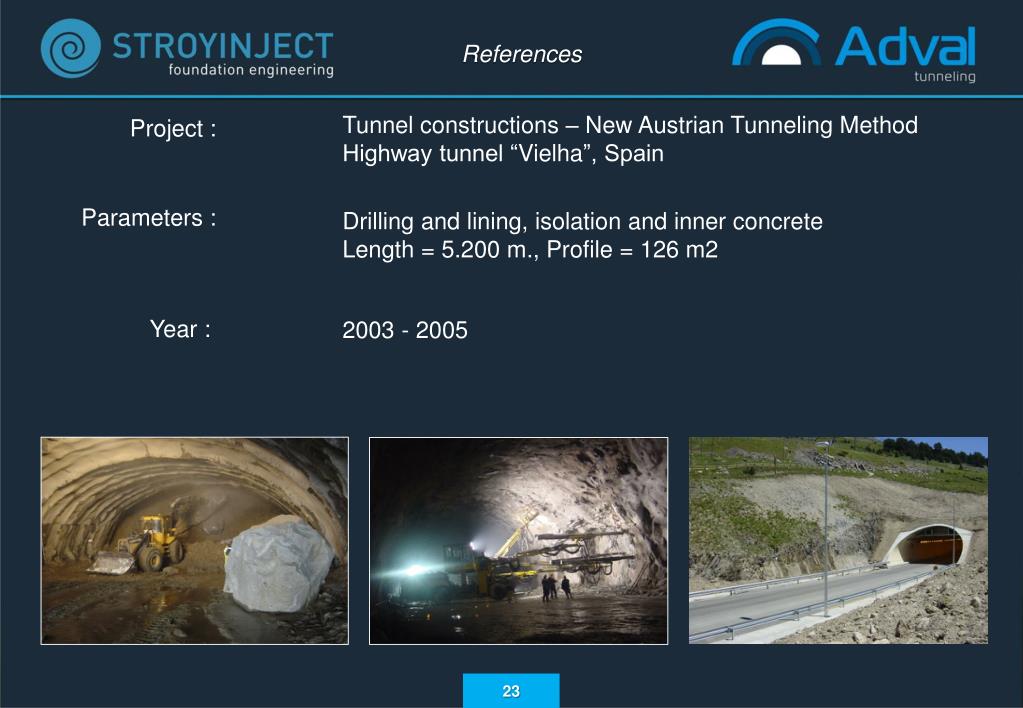Screen dimensions: 1023x708
Task: Click the slide number 23 box
Action: [x=511, y=691]
